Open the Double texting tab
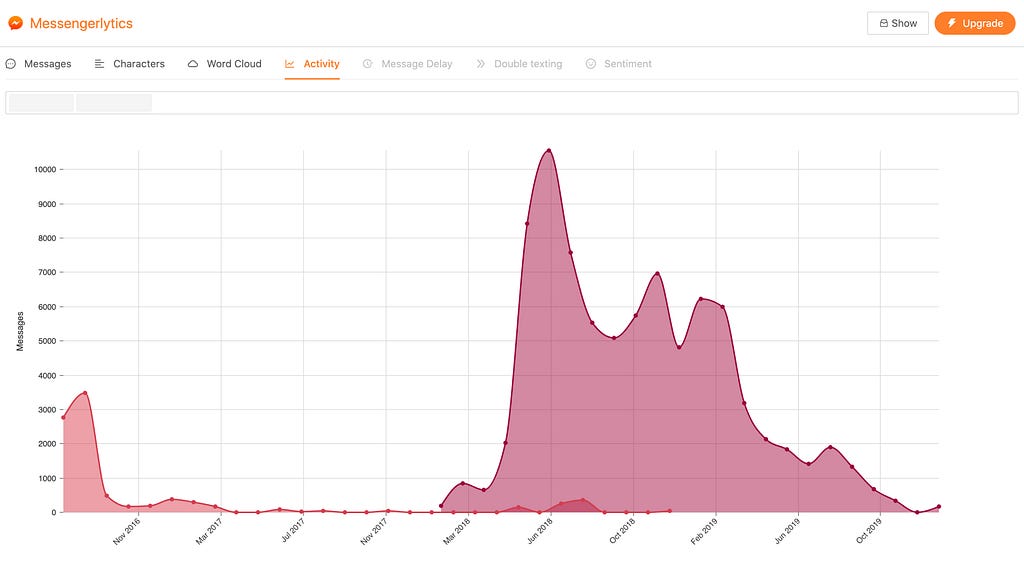The width and height of the screenshot is (1024, 576). [x=519, y=64]
